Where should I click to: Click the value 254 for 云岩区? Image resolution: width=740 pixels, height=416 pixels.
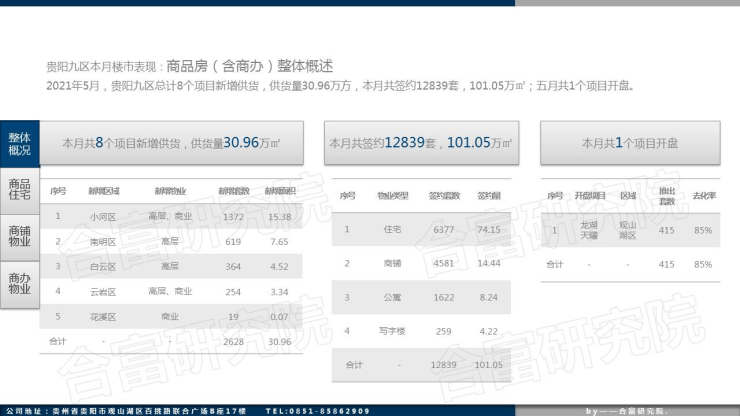click(233, 292)
